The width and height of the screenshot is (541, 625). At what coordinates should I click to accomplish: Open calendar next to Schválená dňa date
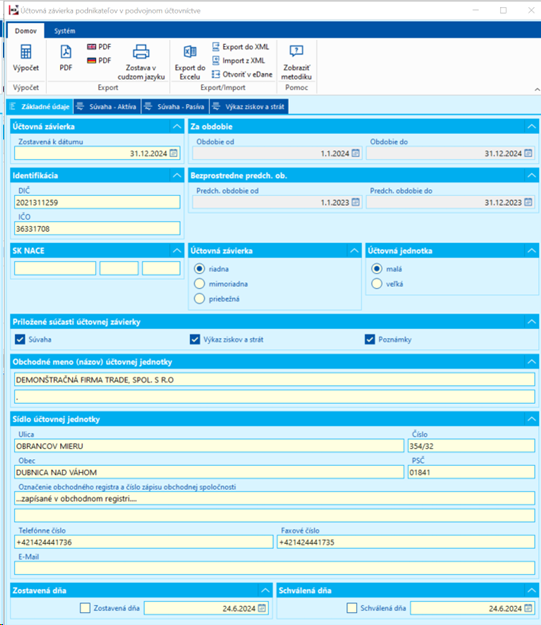tap(528, 608)
